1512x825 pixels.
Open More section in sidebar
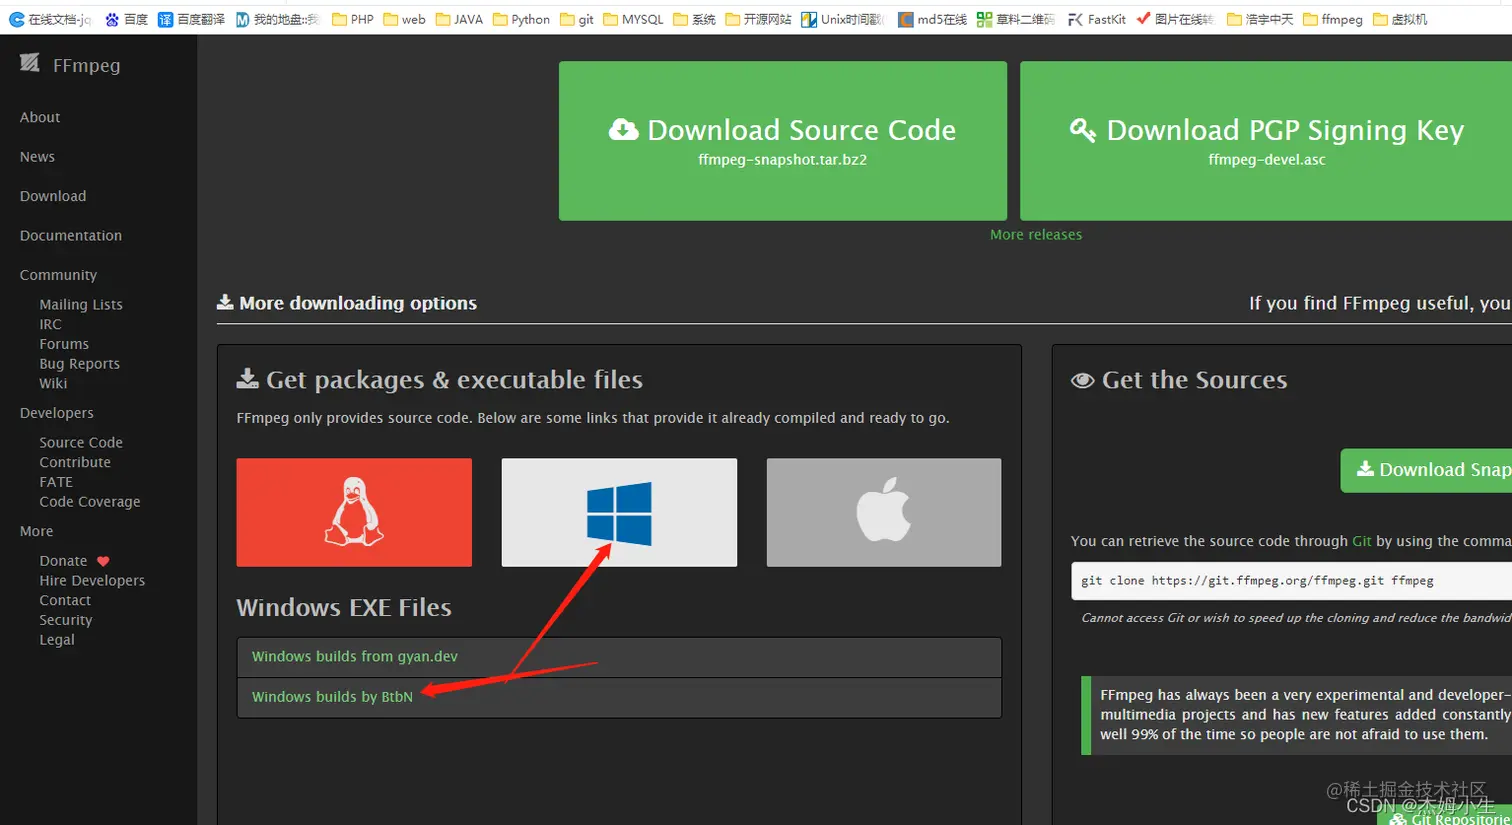[x=36, y=531]
